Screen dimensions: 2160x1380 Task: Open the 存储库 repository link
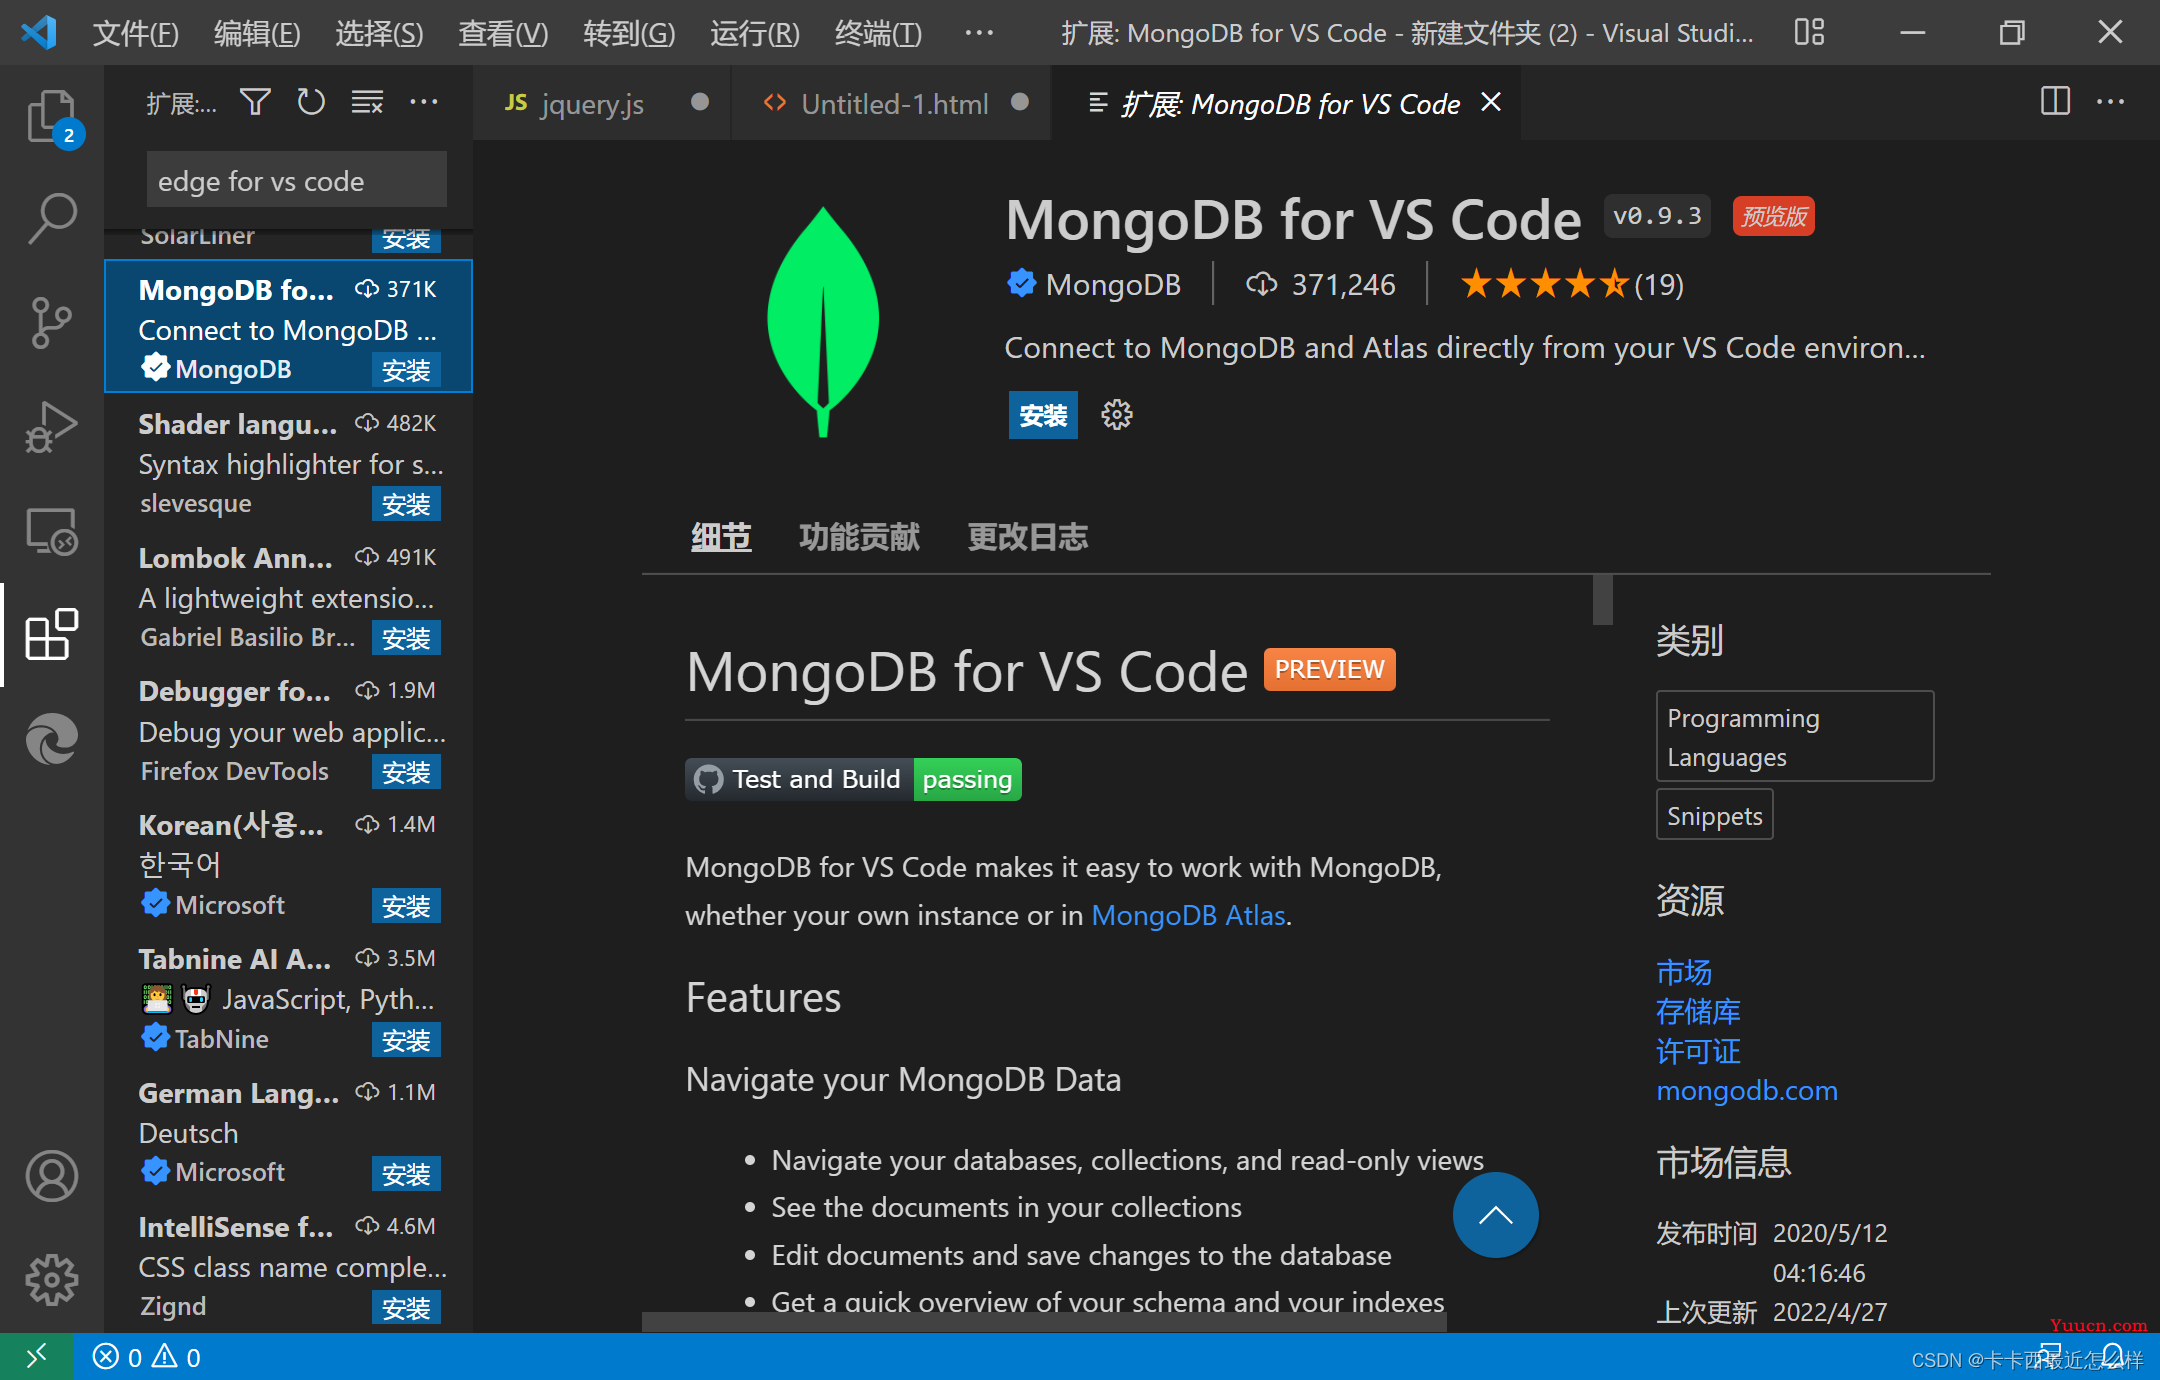pos(1698,1012)
